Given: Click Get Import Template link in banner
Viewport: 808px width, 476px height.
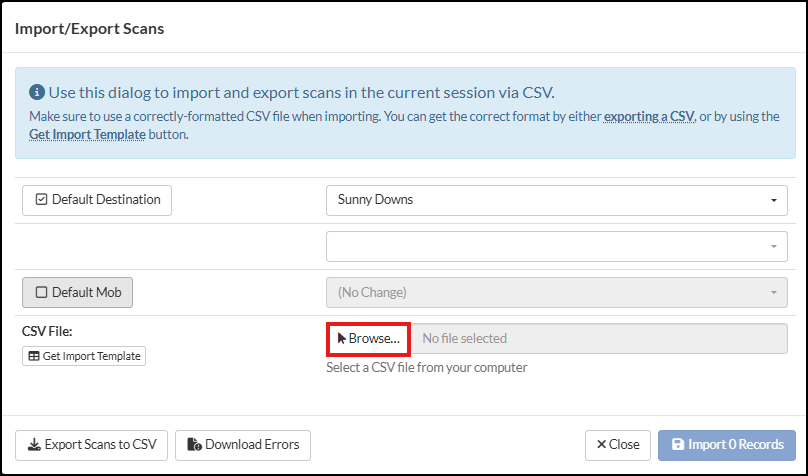Looking at the screenshot, I should [87, 134].
